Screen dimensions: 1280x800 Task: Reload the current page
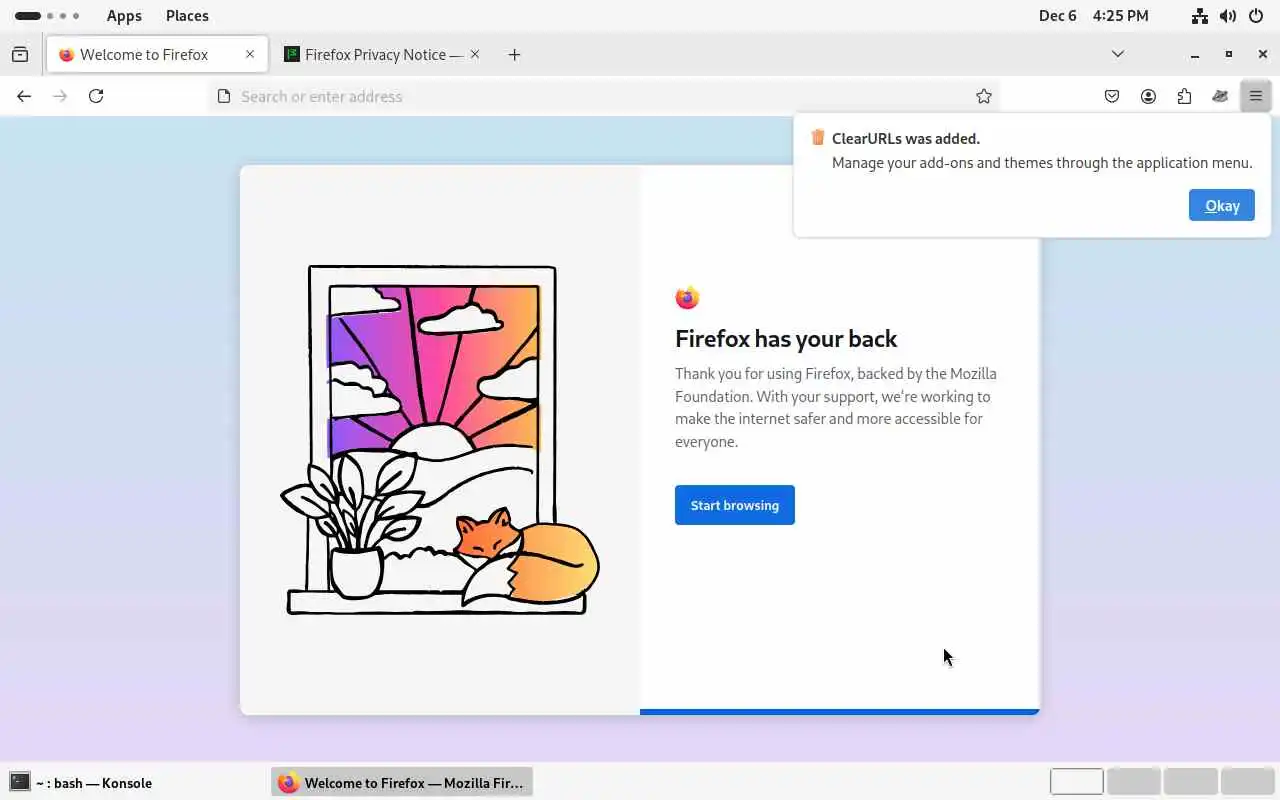tap(96, 96)
